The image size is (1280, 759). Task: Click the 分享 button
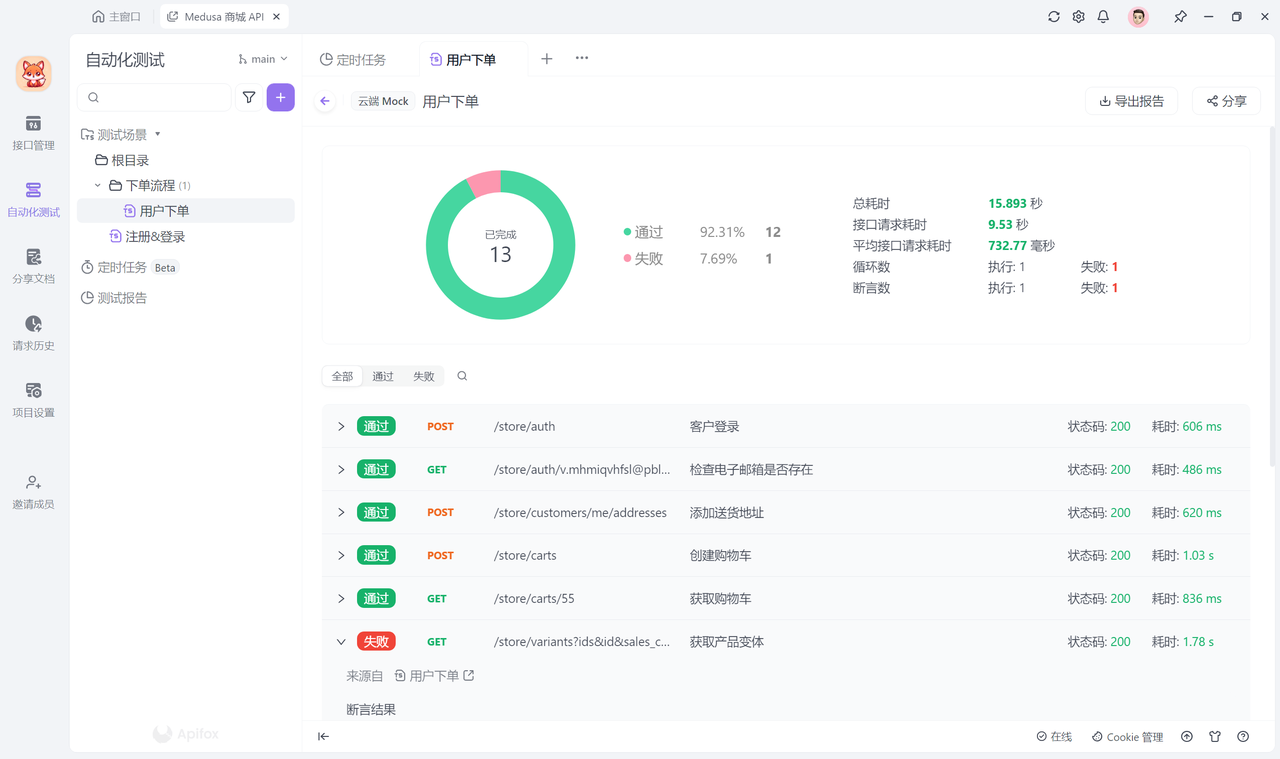(x=1227, y=101)
